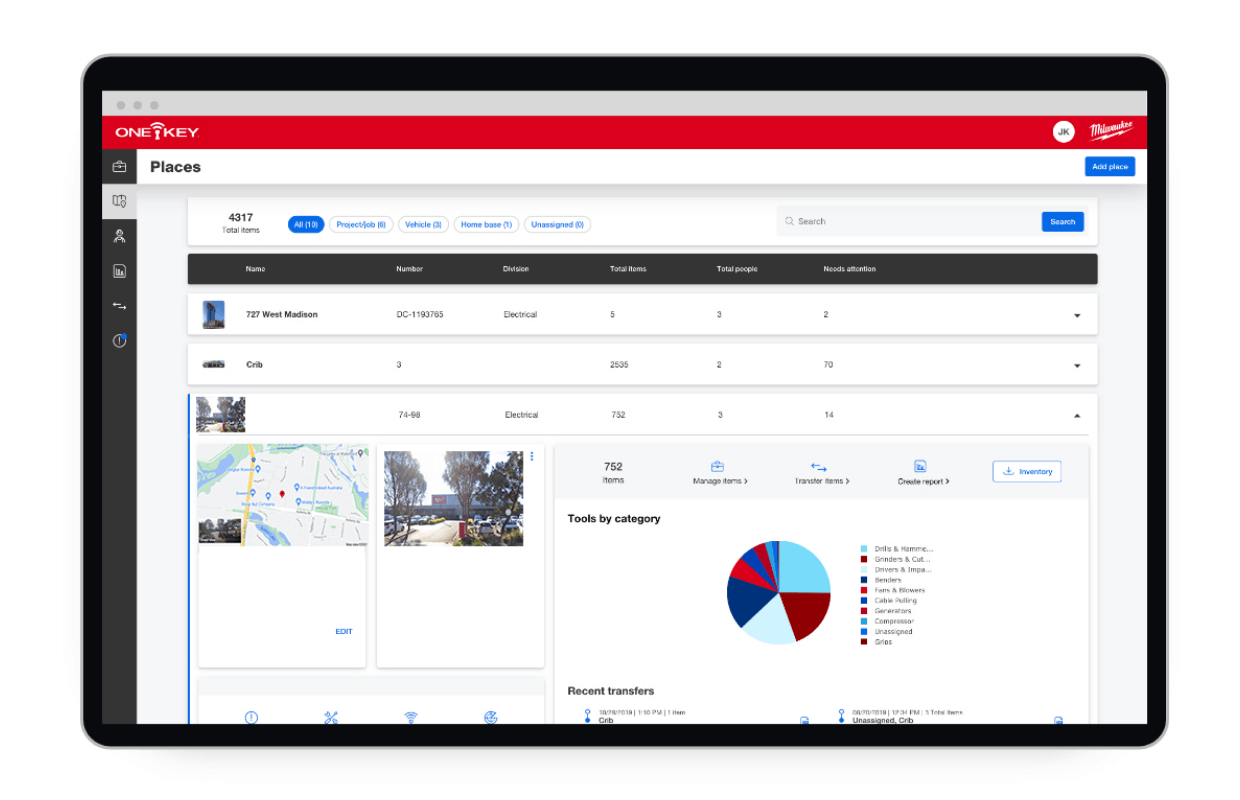Click the JK user avatar

pos(1063,132)
